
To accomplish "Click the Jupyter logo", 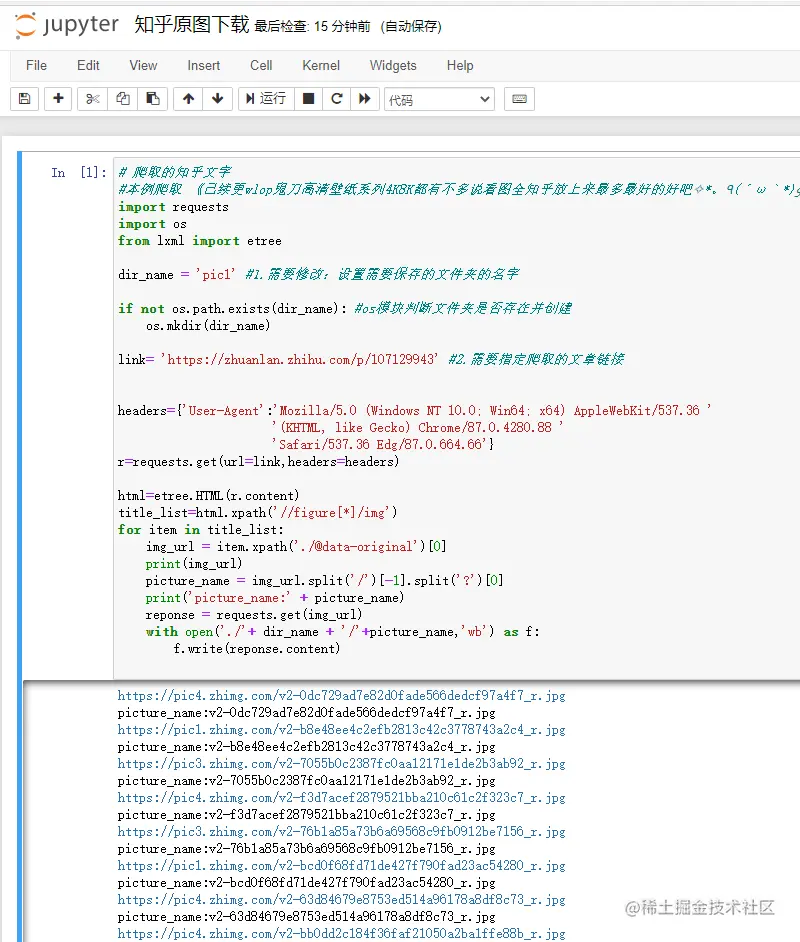I will [66, 25].
